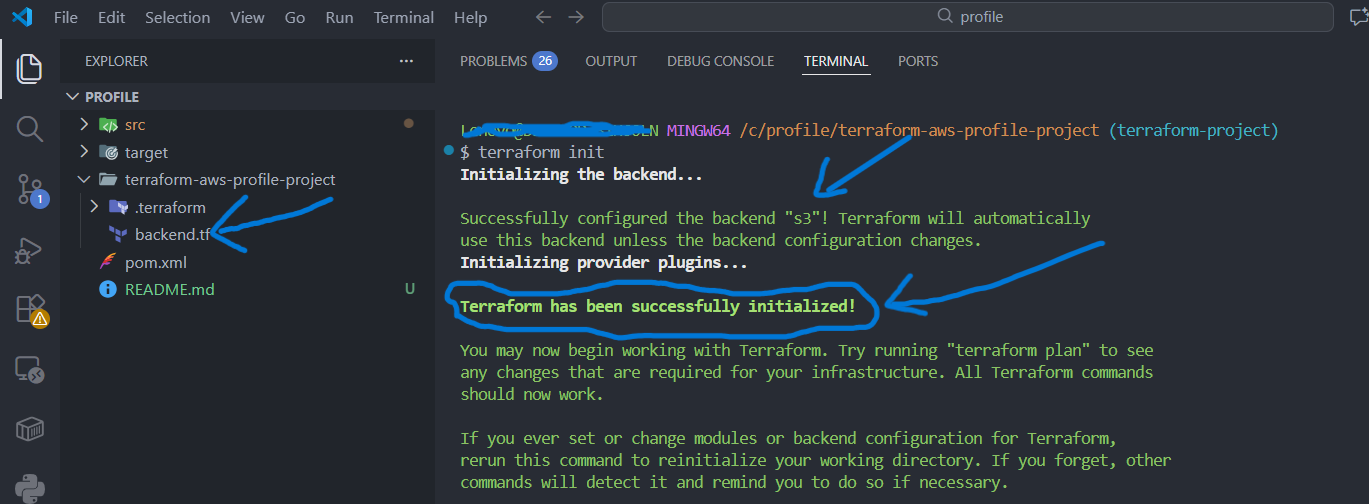Open the Docker containers view
The width and height of the screenshot is (1369, 504).
point(30,430)
